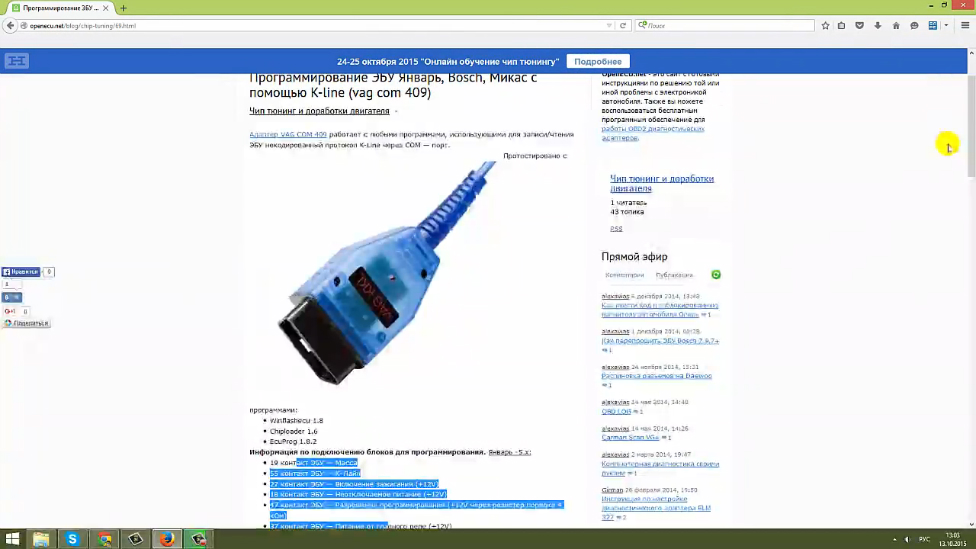Click the Chiploader 1.6 list item
The height and width of the screenshot is (549, 976).
293,431
